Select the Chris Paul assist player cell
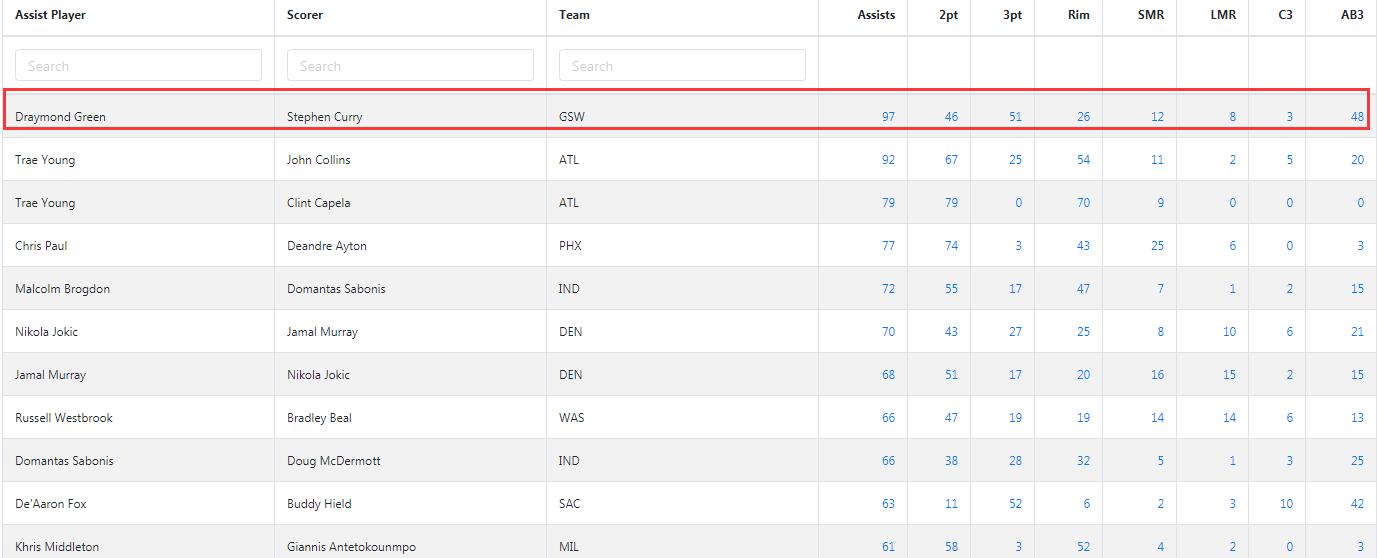The image size is (1377, 558). [138, 246]
